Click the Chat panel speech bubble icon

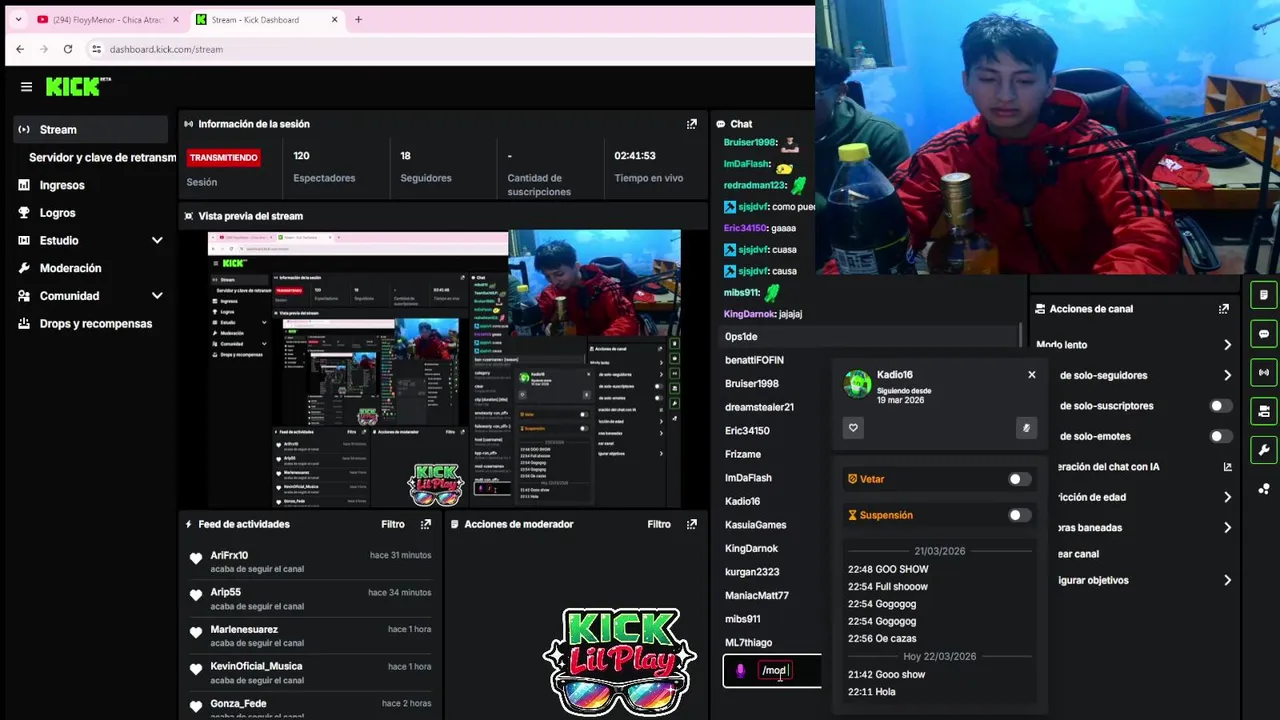click(720, 124)
